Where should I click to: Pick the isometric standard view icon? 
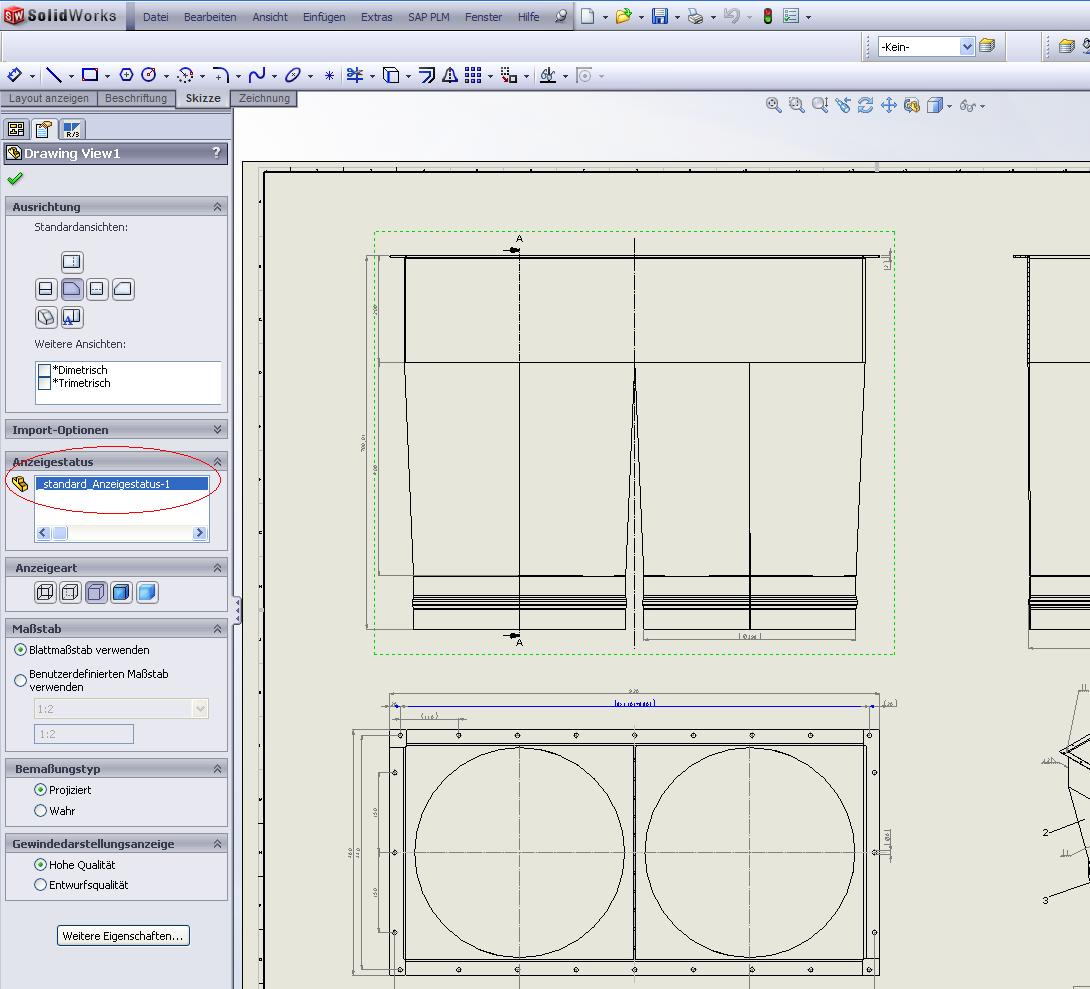(x=45, y=317)
